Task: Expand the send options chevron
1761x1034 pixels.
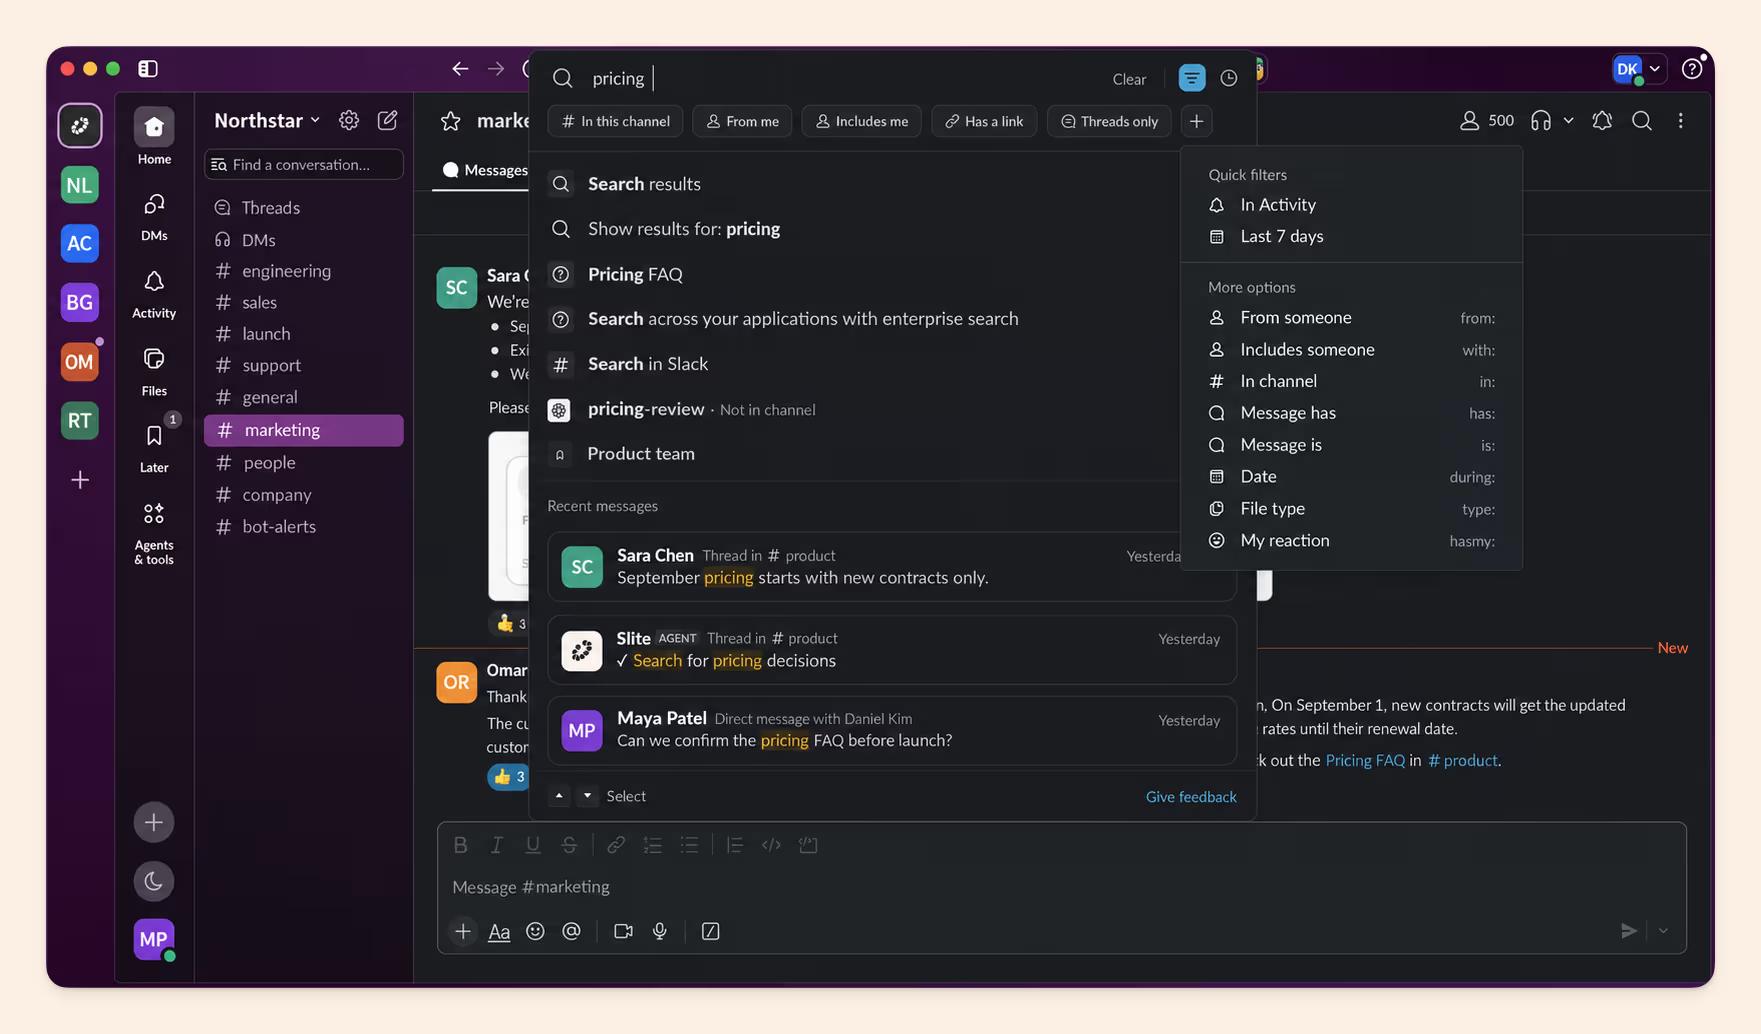Action: (x=1663, y=931)
